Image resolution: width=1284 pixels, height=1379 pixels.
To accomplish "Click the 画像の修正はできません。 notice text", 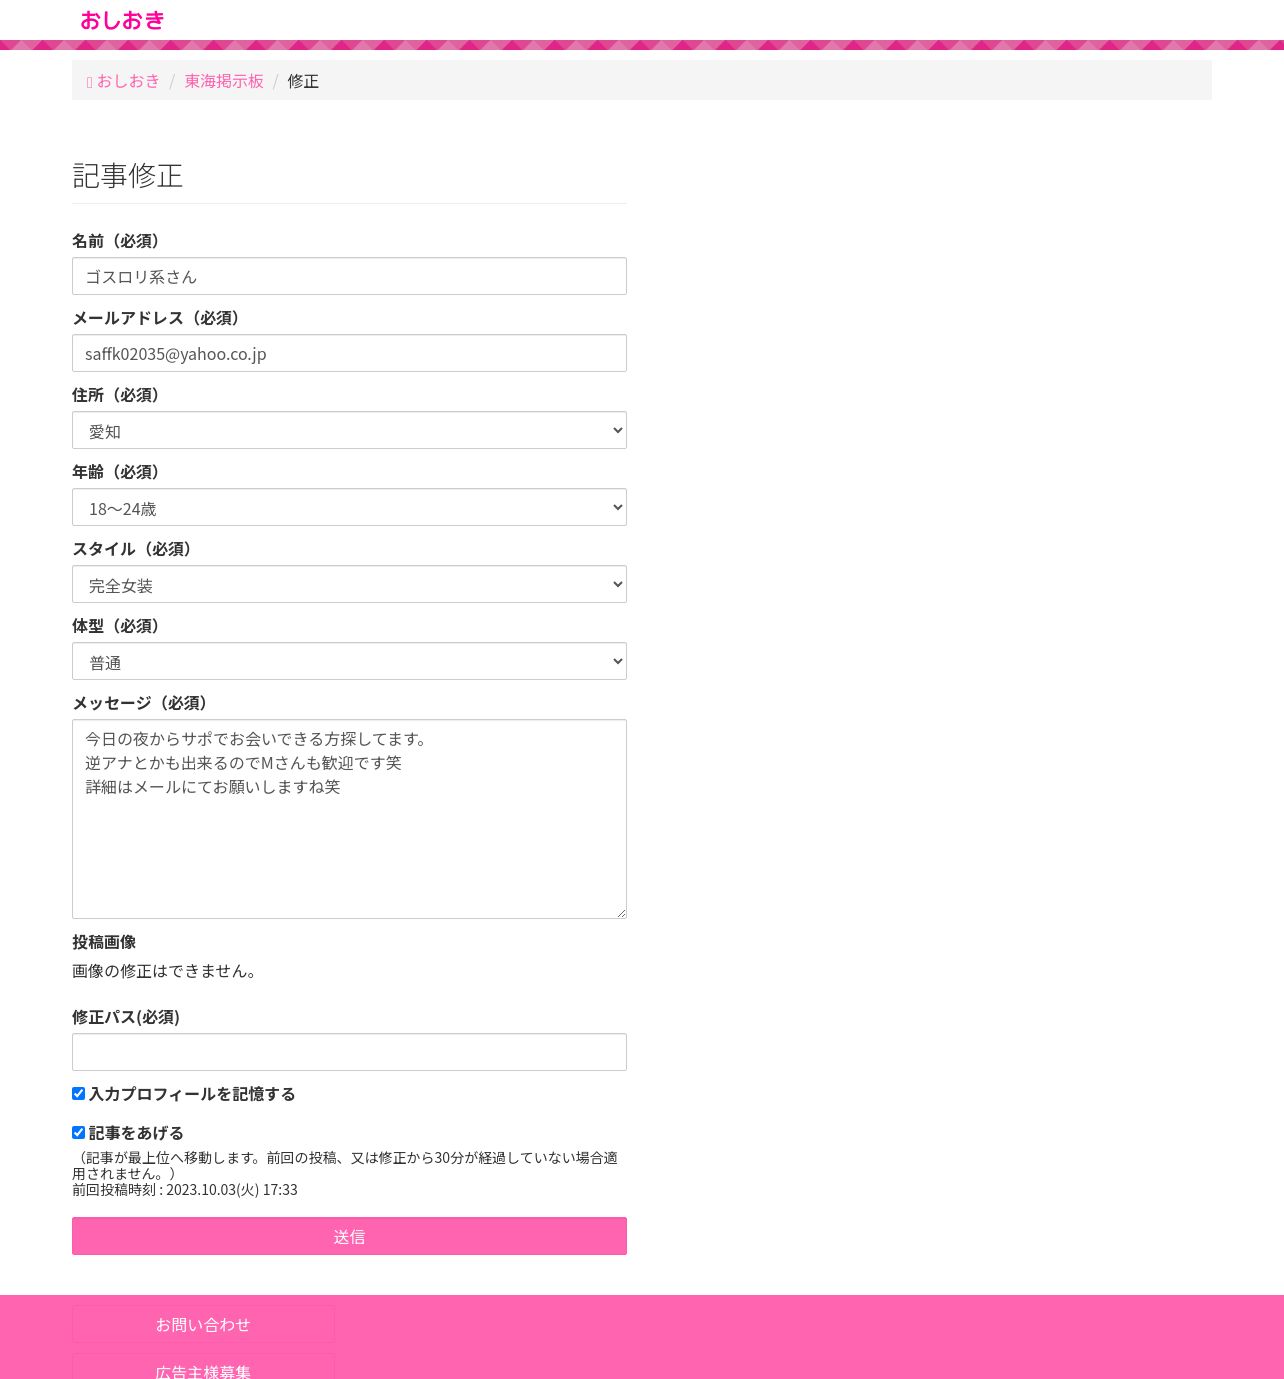I will click(168, 971).
